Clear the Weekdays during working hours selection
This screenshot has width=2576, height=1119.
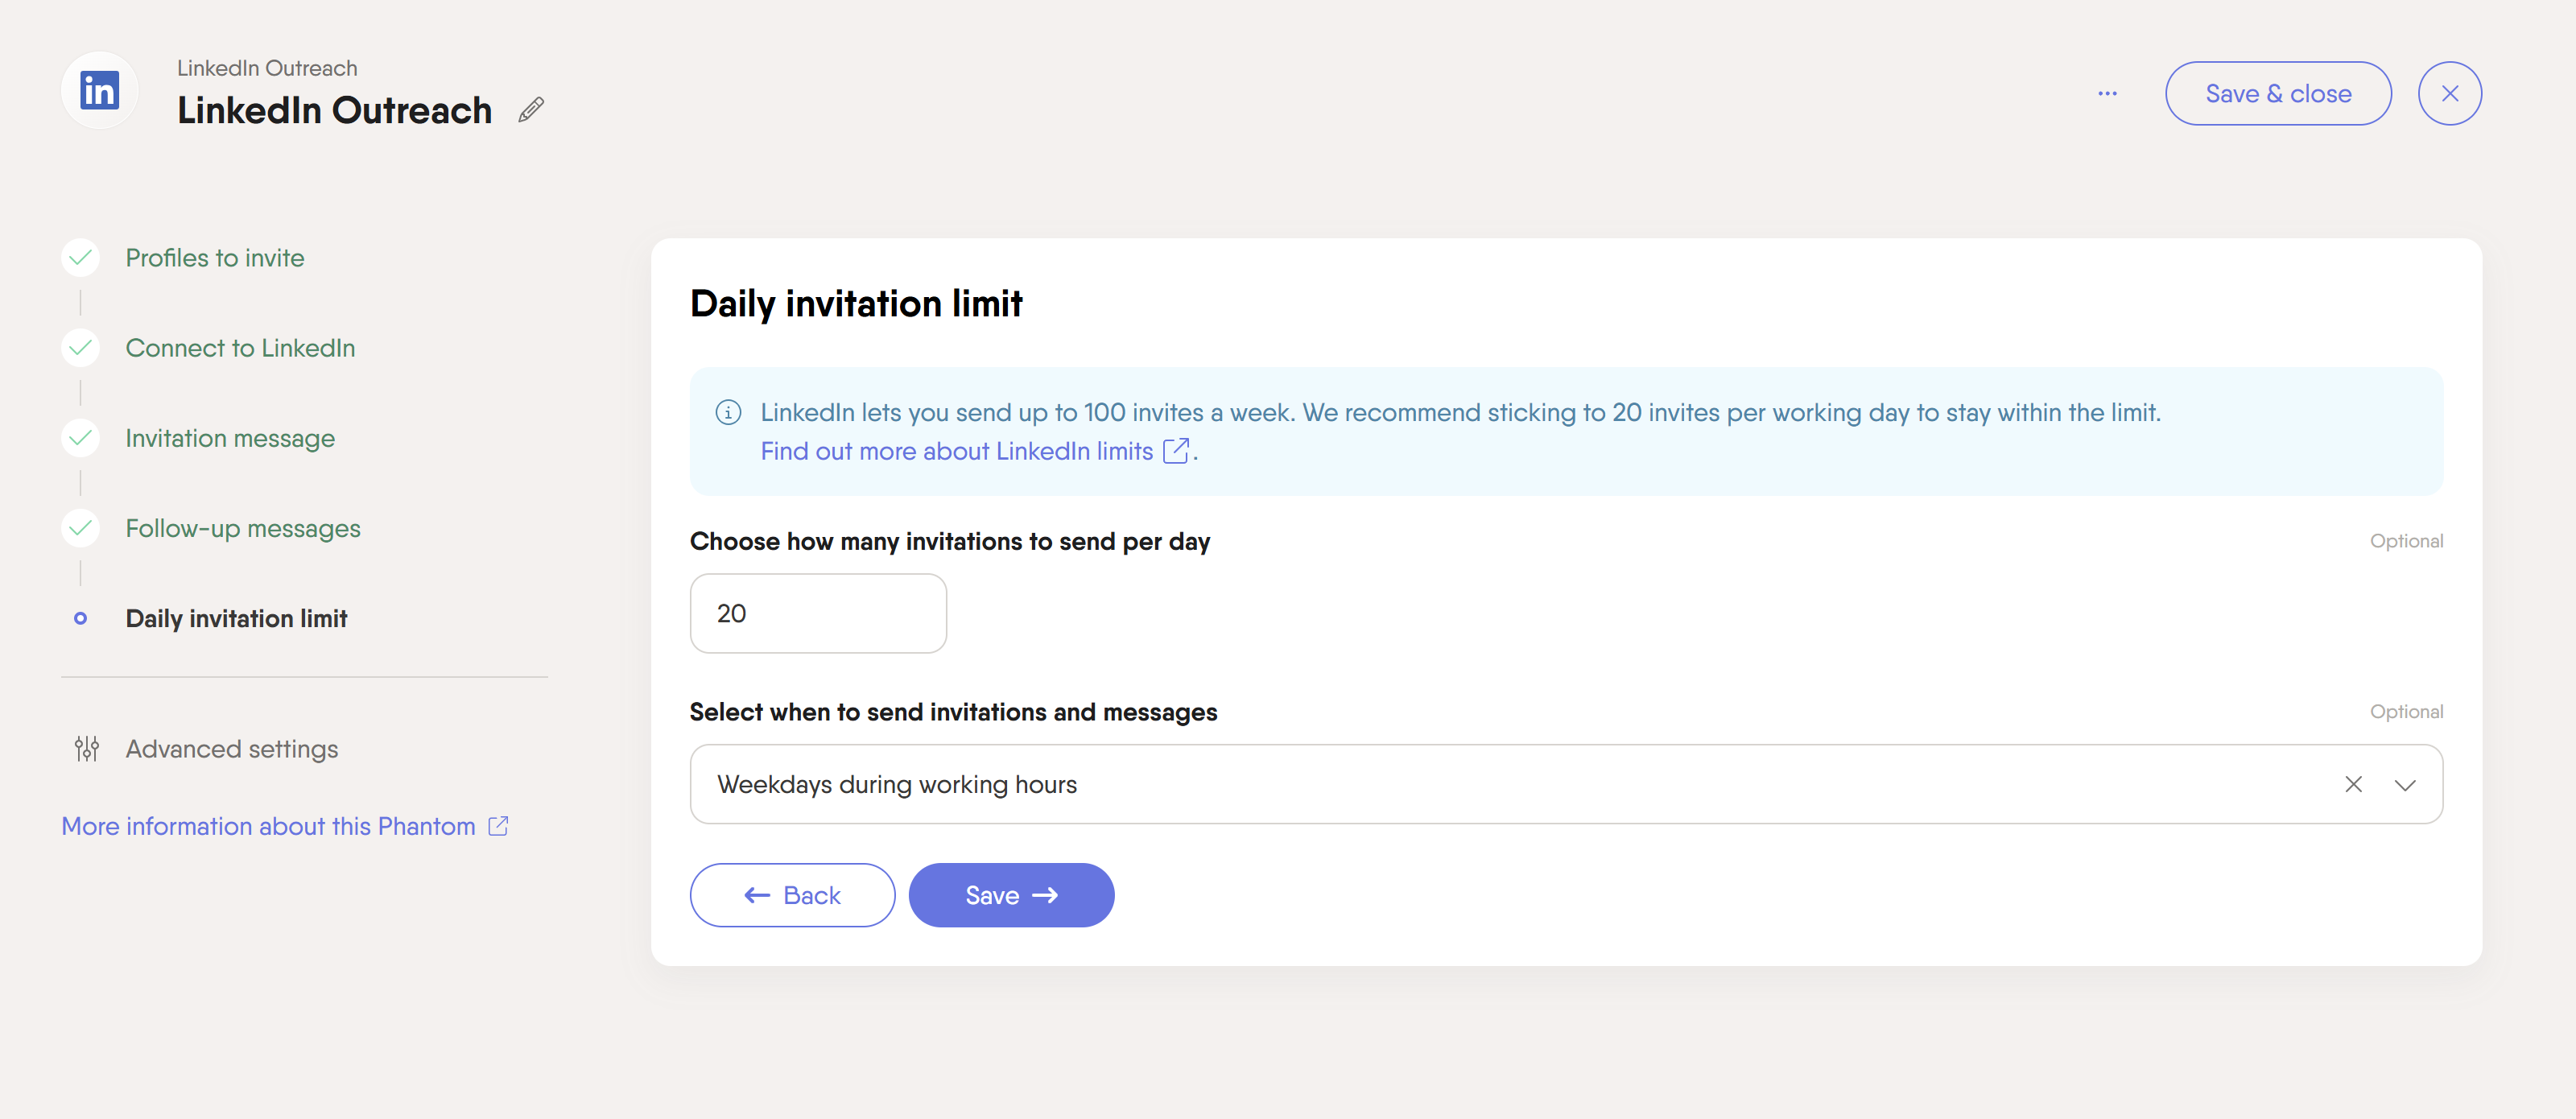(2353, 784)
